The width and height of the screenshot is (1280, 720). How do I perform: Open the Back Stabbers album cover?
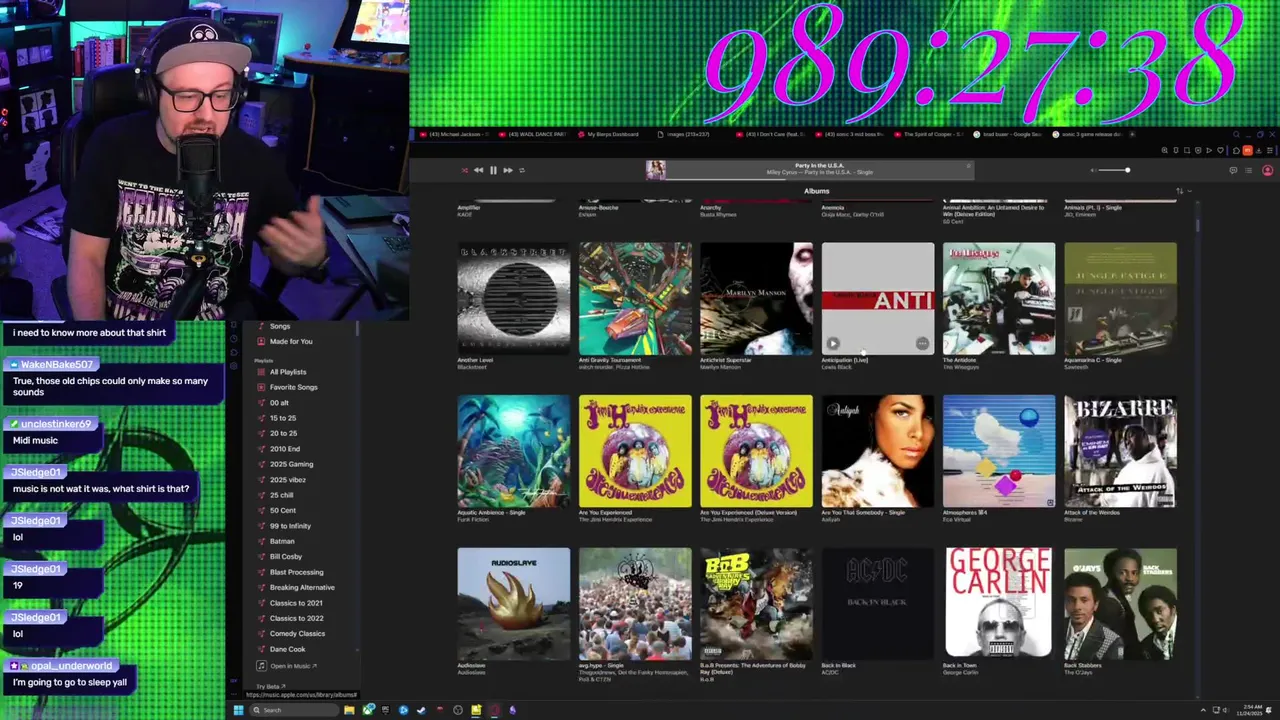point(1121,604)
